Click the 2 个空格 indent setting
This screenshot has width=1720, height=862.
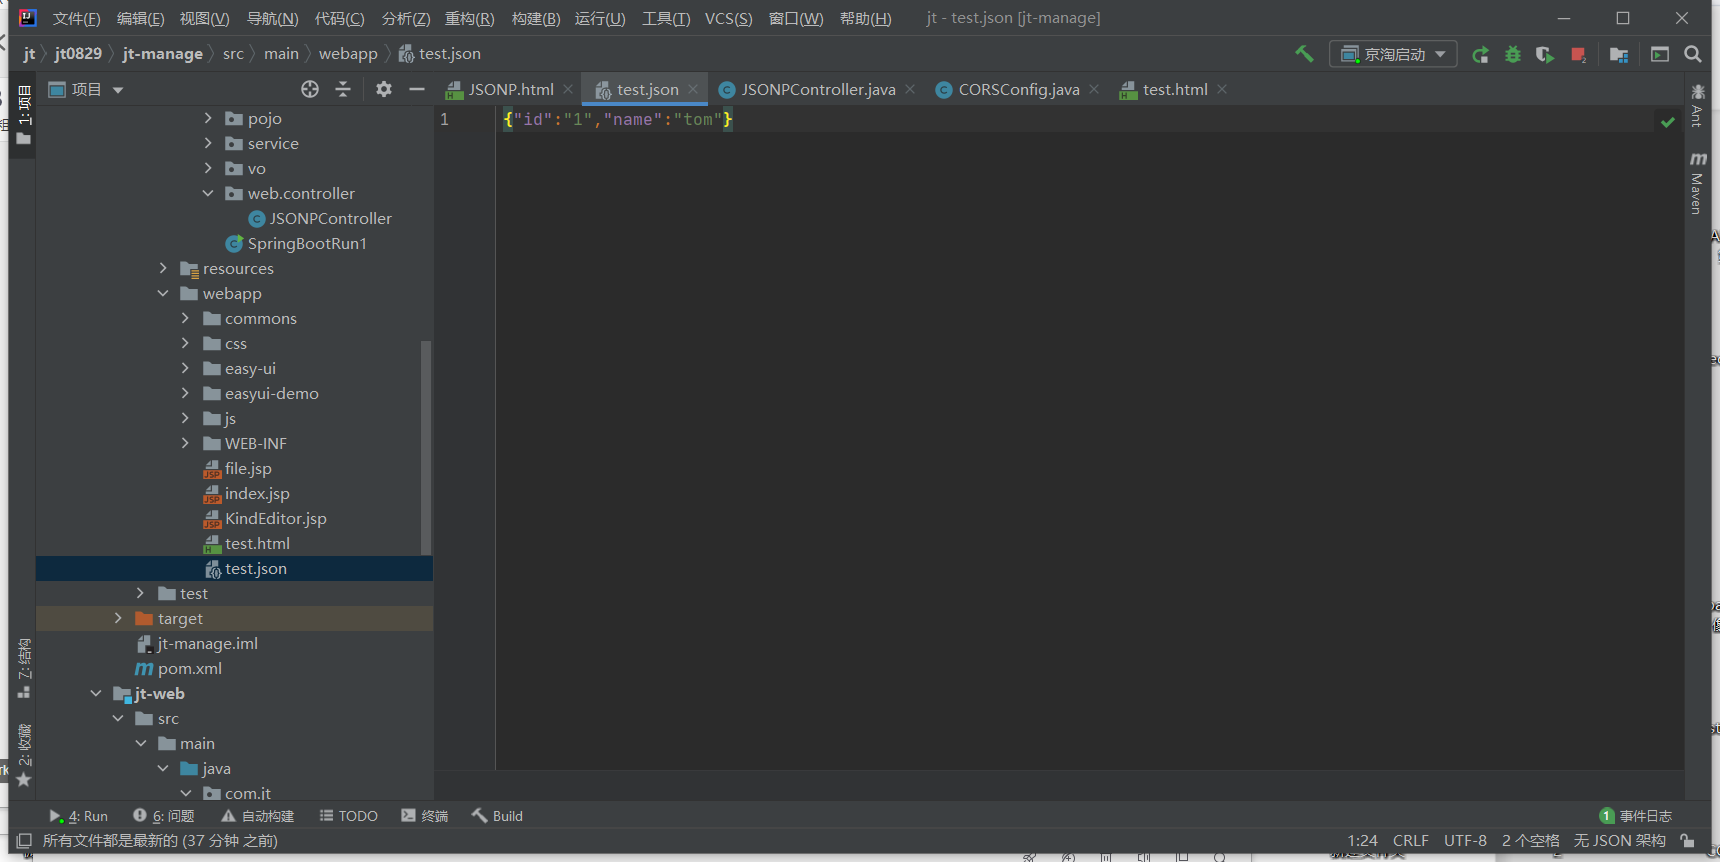(1530, 841)
